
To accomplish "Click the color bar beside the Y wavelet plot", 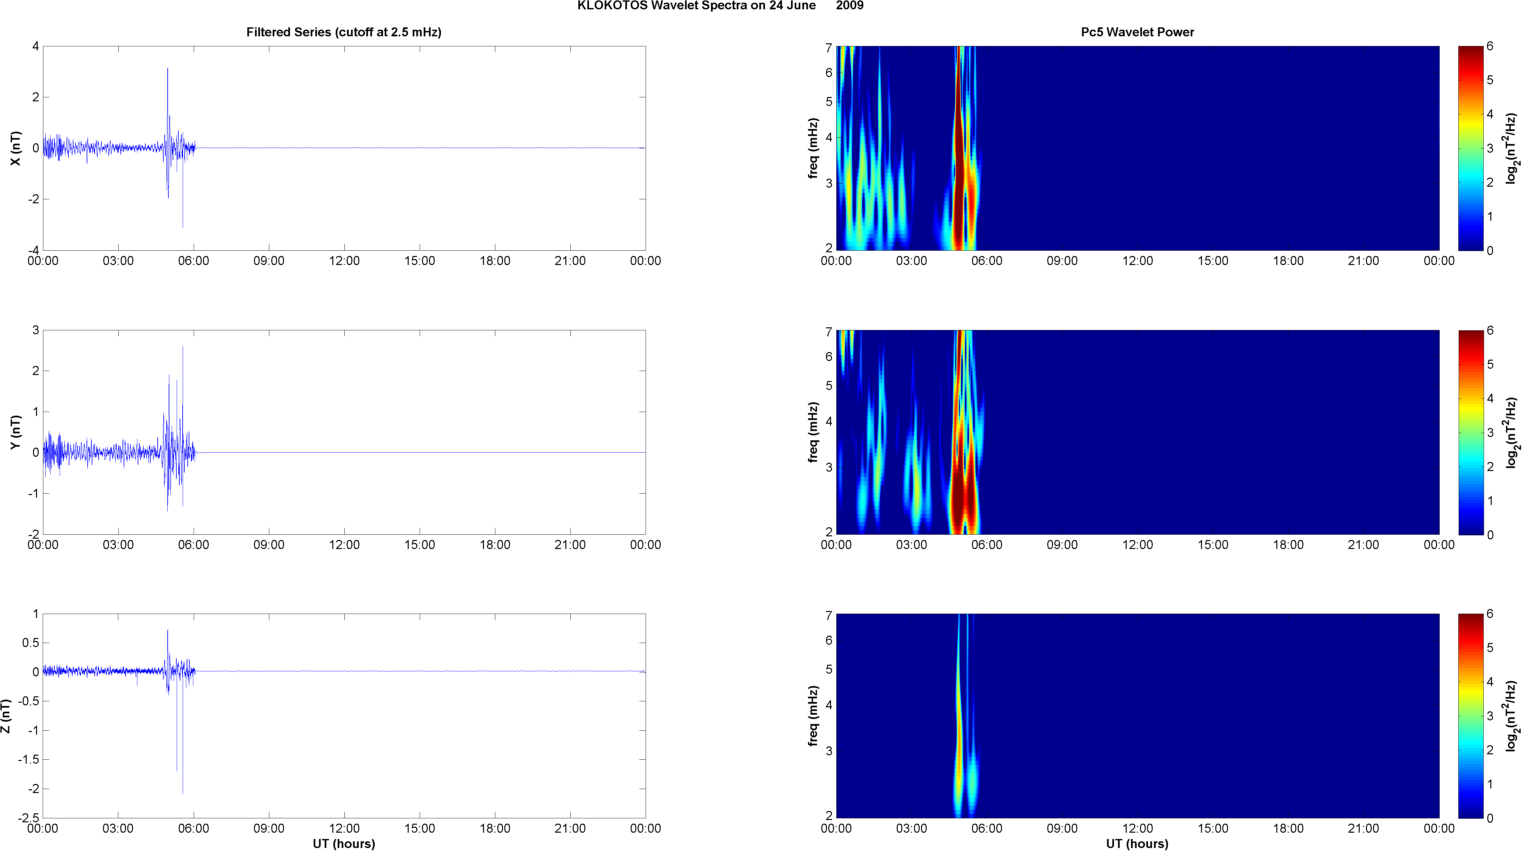I will coord(1470,432).
